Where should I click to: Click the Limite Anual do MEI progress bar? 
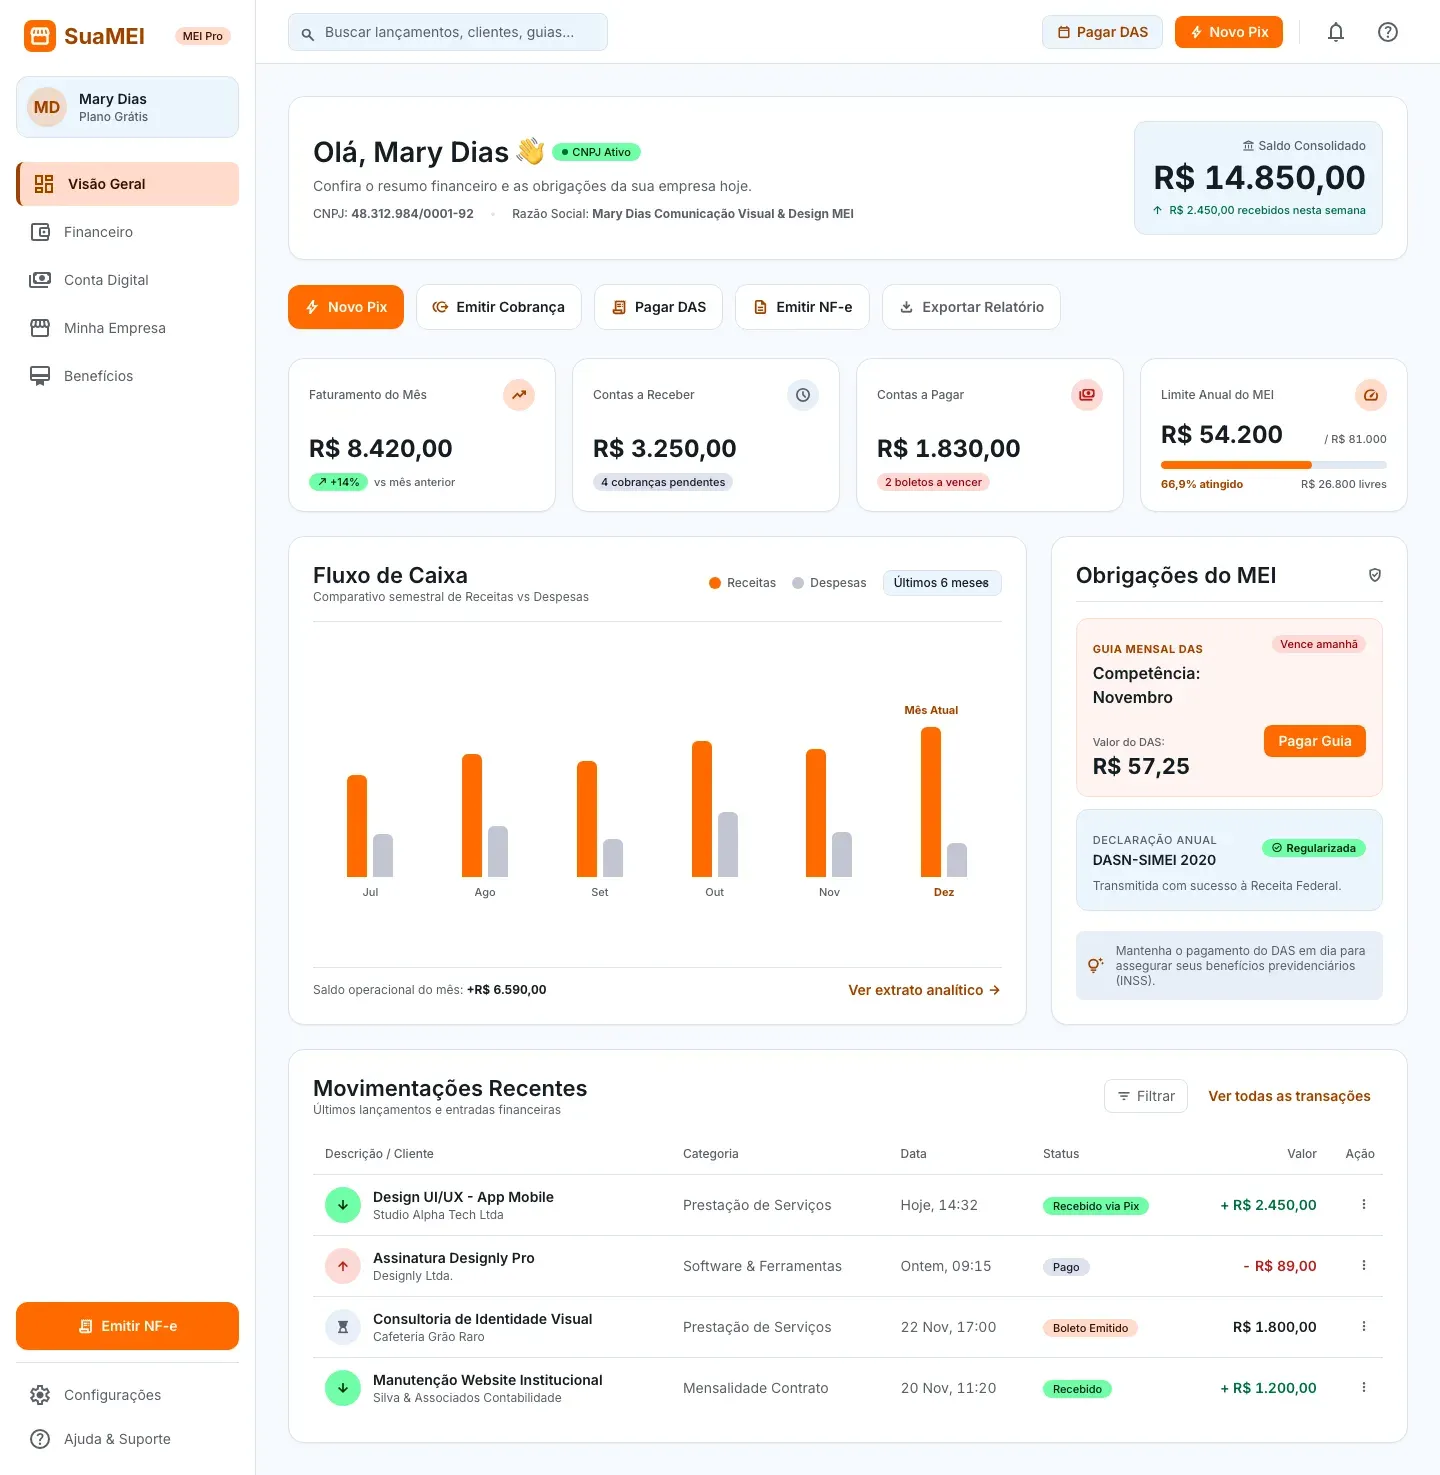(x=1274, y=465)
